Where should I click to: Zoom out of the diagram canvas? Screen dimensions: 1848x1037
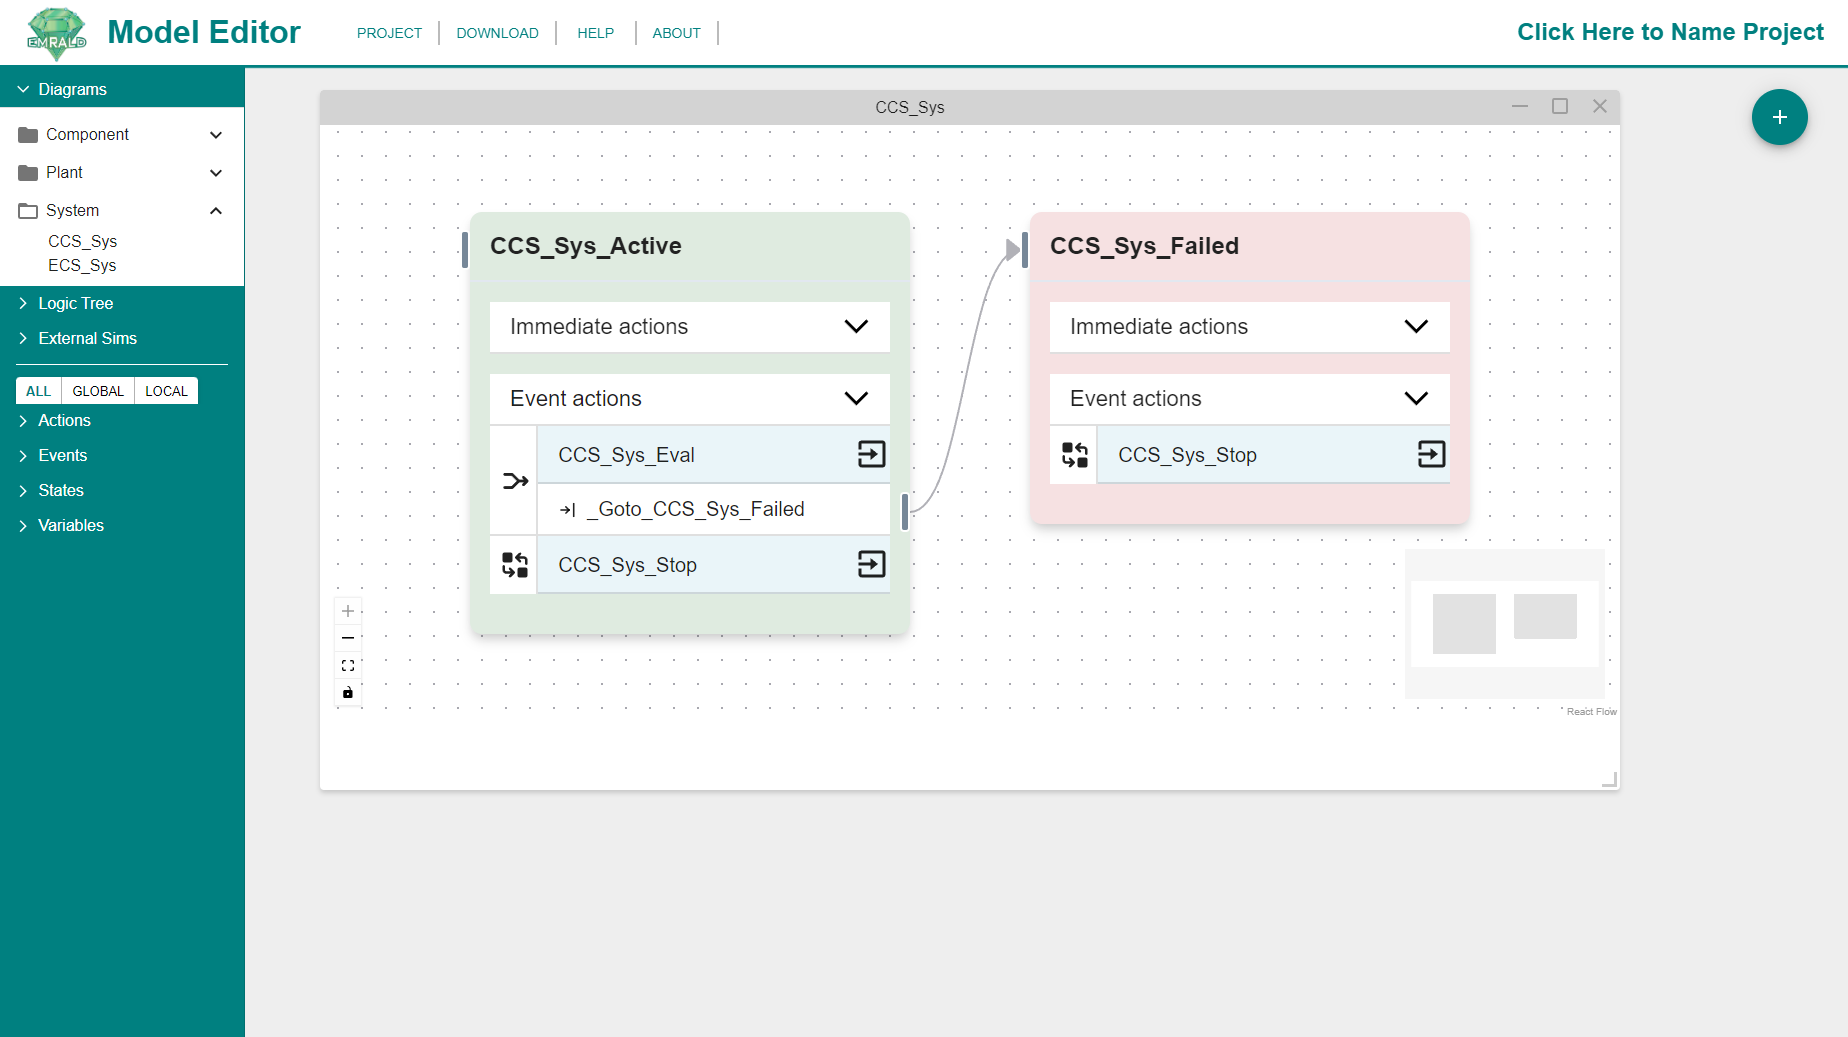tap(348, 638)
